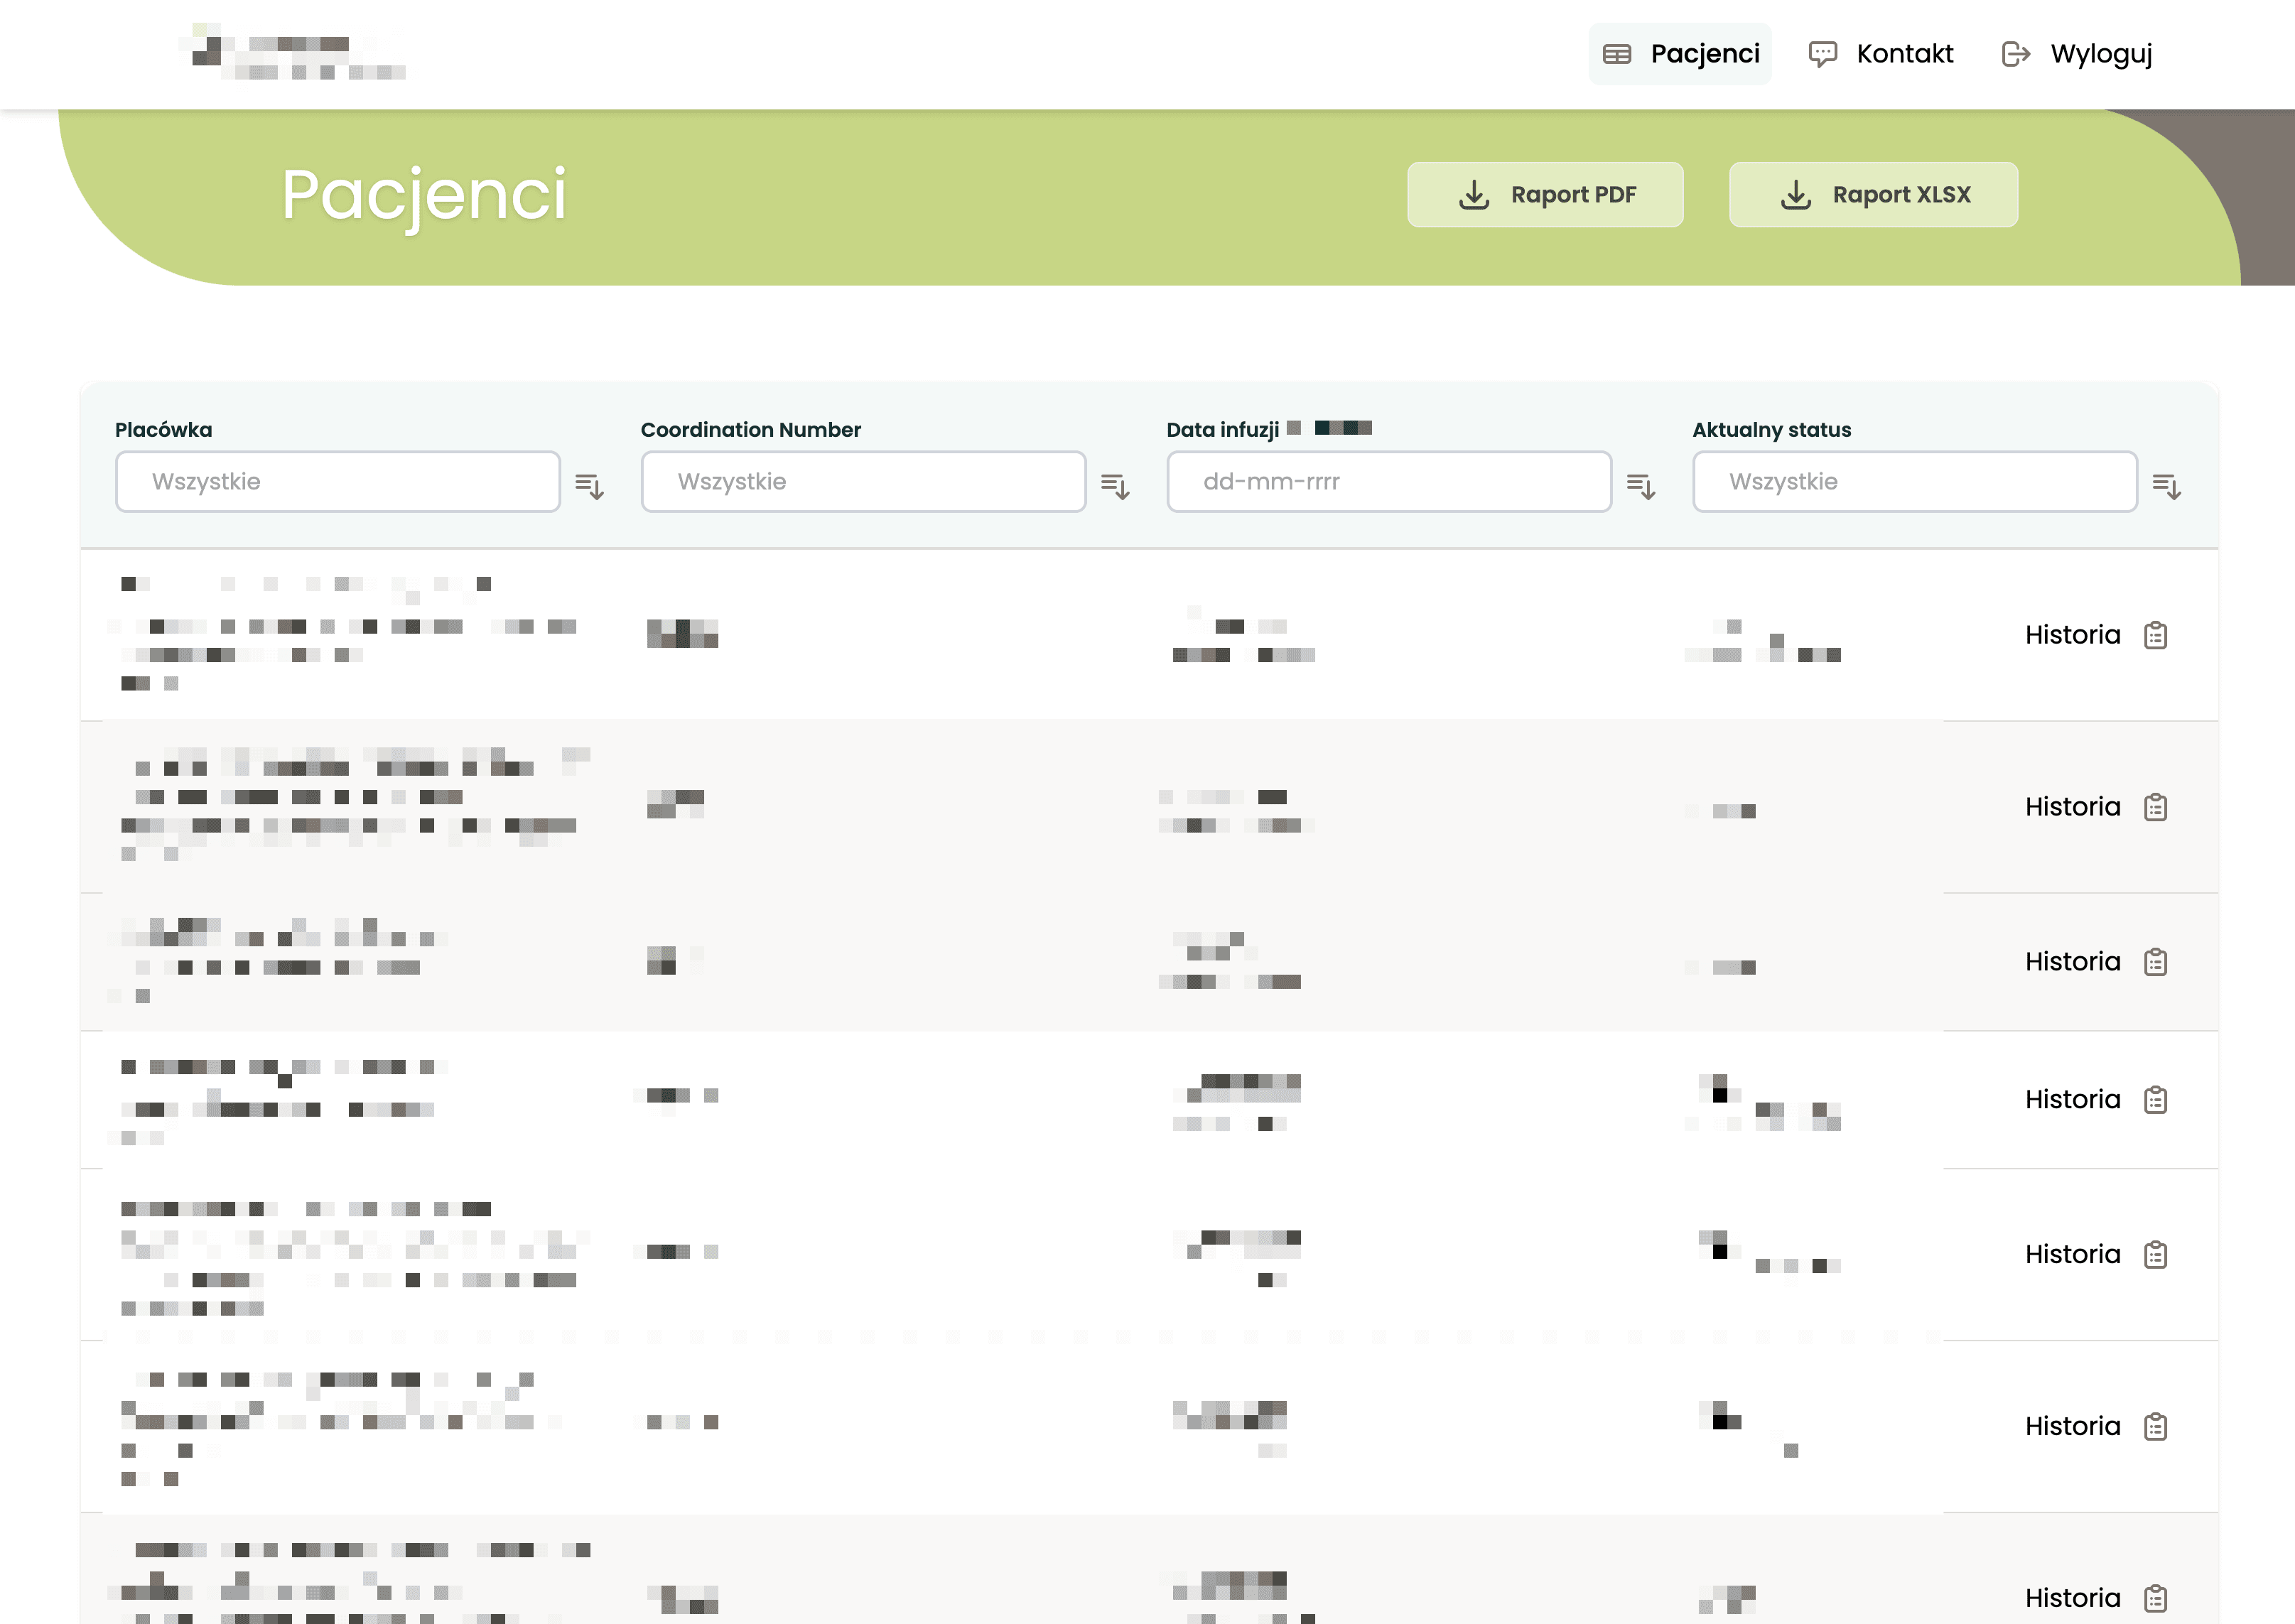Open the Placówka filter dropdown
Screen dimensions: 2295x1624
pos(338,482)
